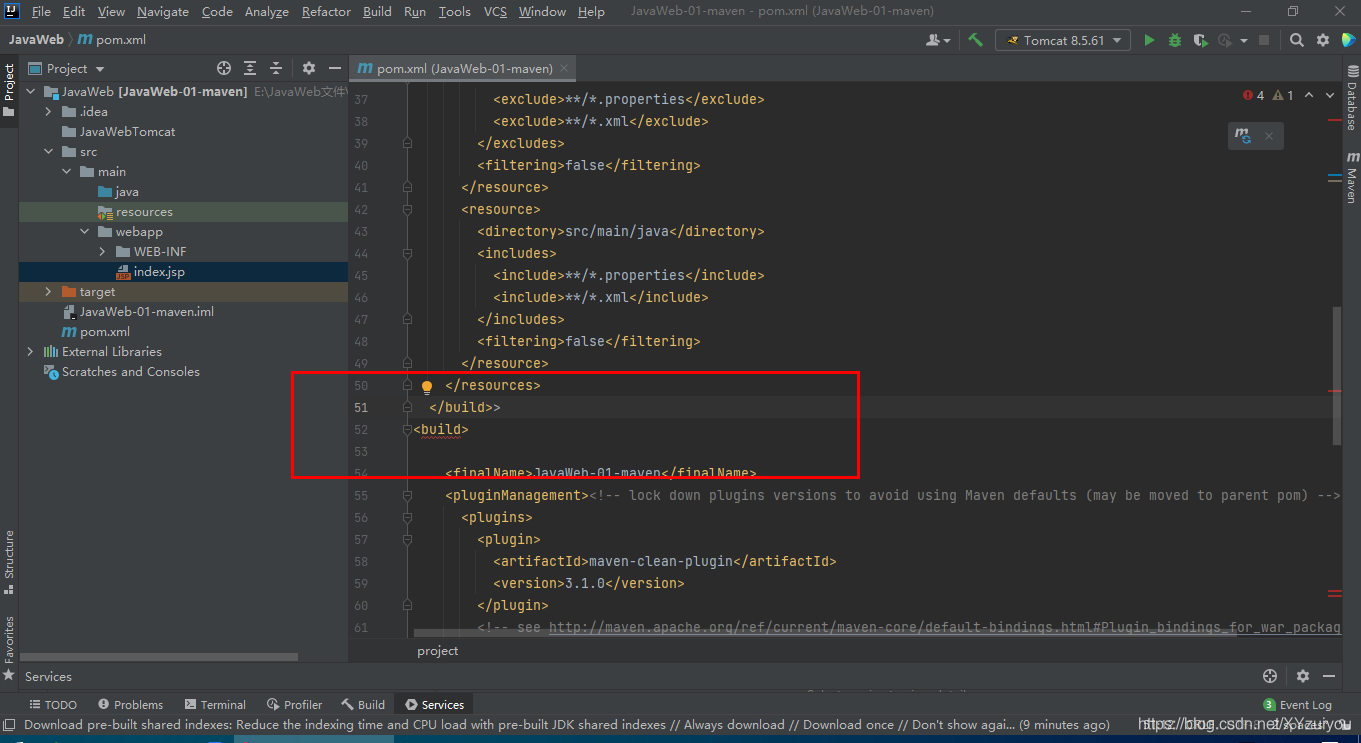
Task: Click the Load Maven Changes floating icon
Action: pos(1243,136)
